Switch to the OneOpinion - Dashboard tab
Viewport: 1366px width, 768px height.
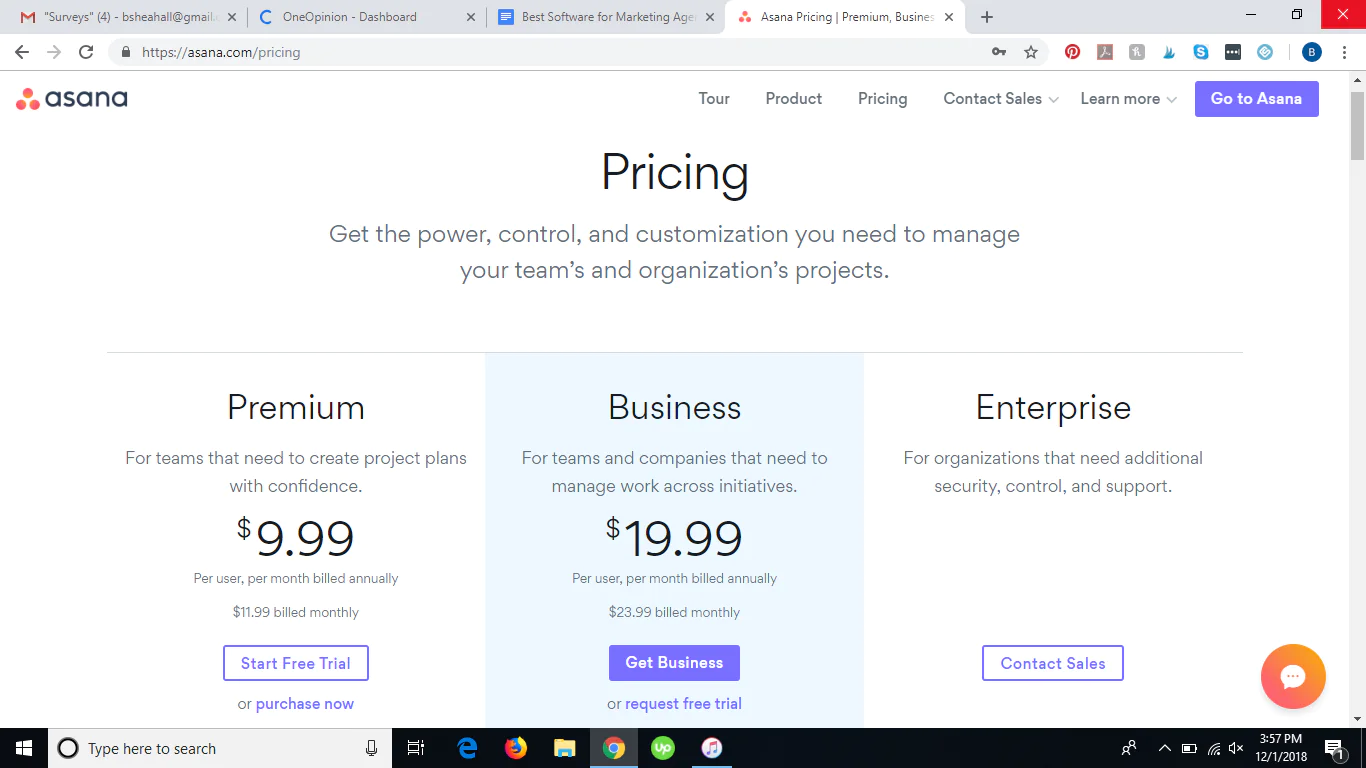[367, 17]
